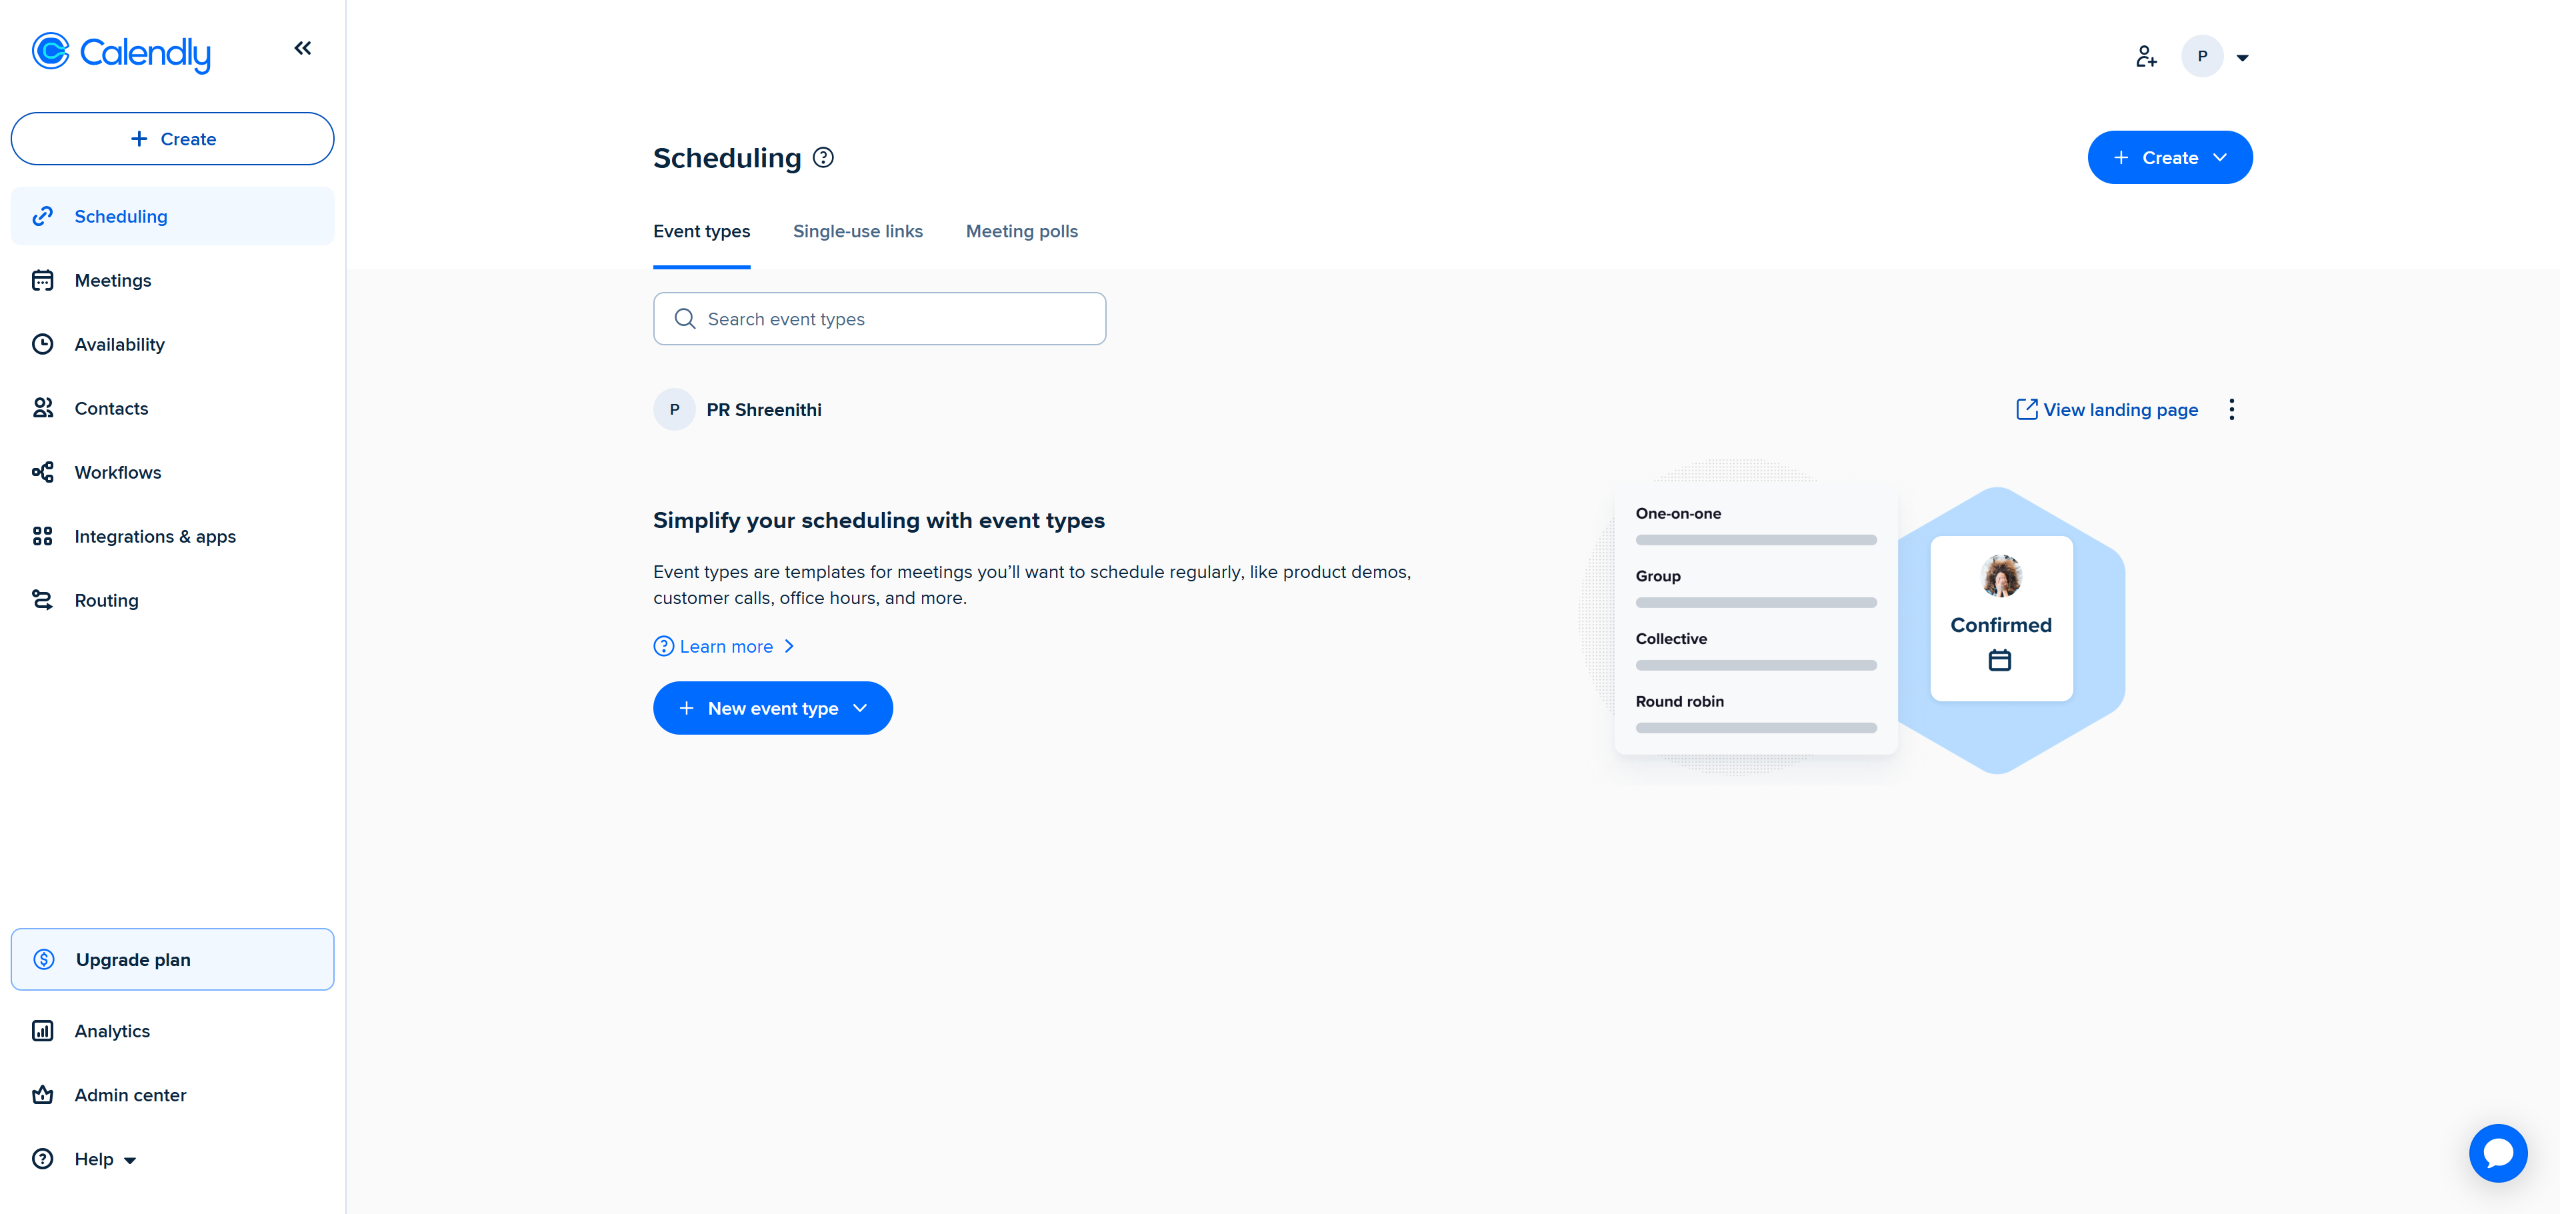The height and width of the screenshot is (1214, 2560).
Task: Focus the Search event types field
Action: pyautogui.click(x=880, y=319)
